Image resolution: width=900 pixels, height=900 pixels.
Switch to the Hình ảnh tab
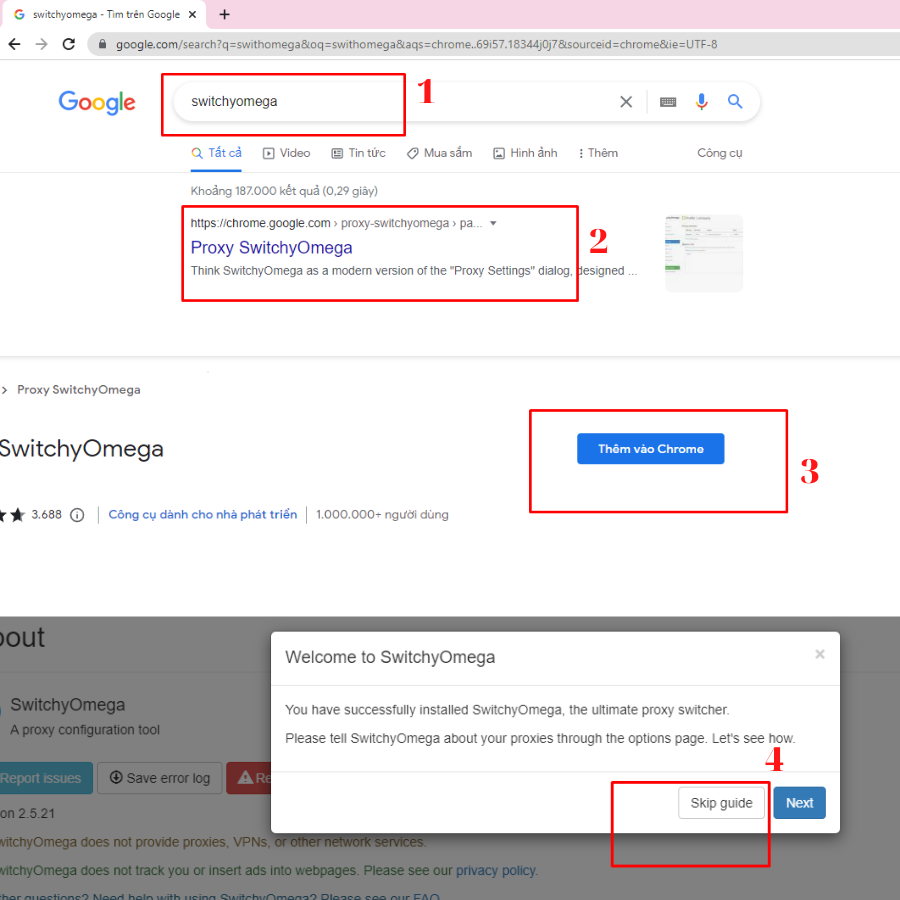pyautogui.click(x=525, y=153)
